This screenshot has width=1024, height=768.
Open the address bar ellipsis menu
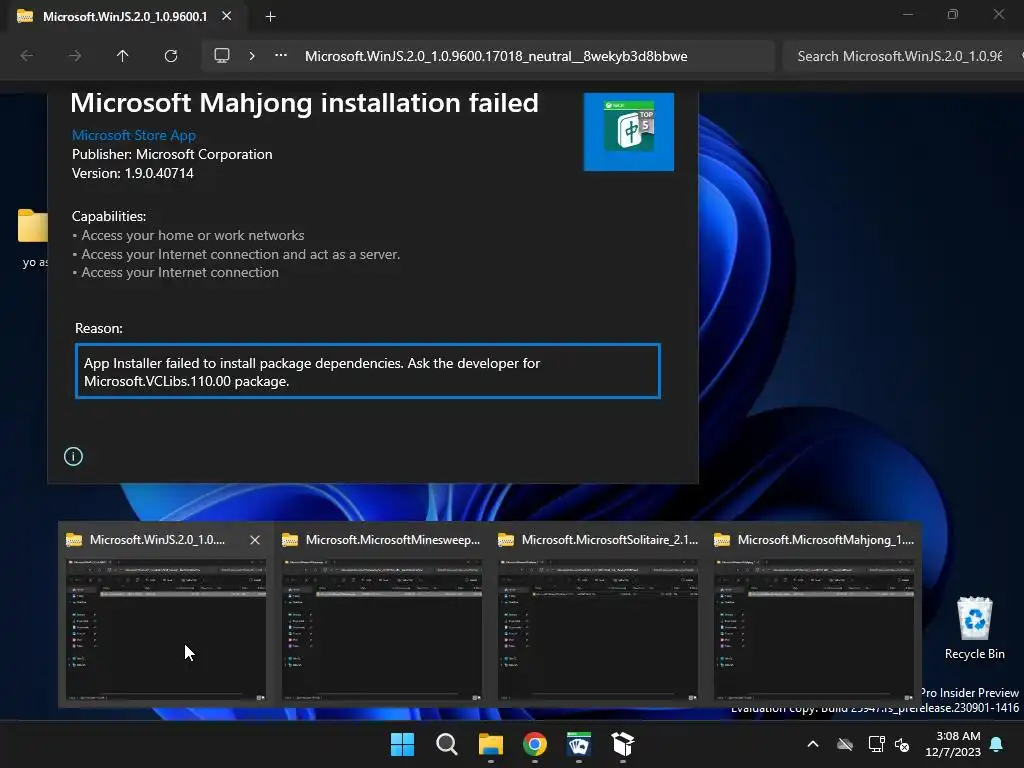(280, 56)
